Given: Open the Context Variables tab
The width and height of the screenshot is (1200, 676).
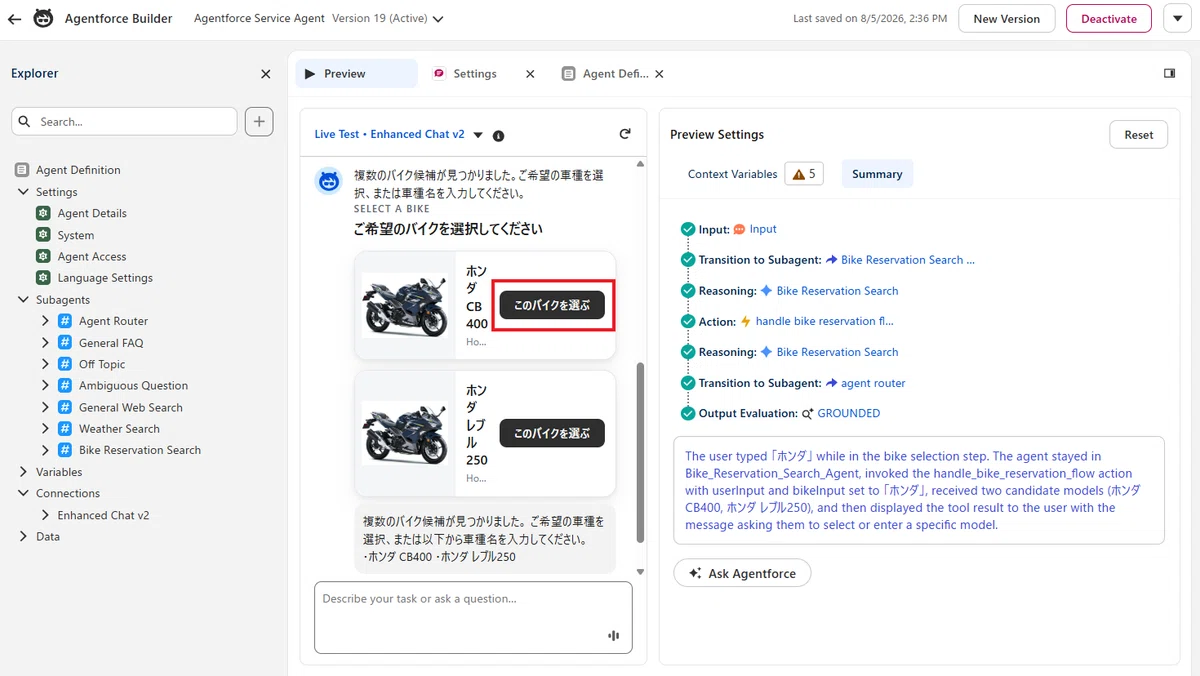Looking at the screenshot, I should coord(732,174).
